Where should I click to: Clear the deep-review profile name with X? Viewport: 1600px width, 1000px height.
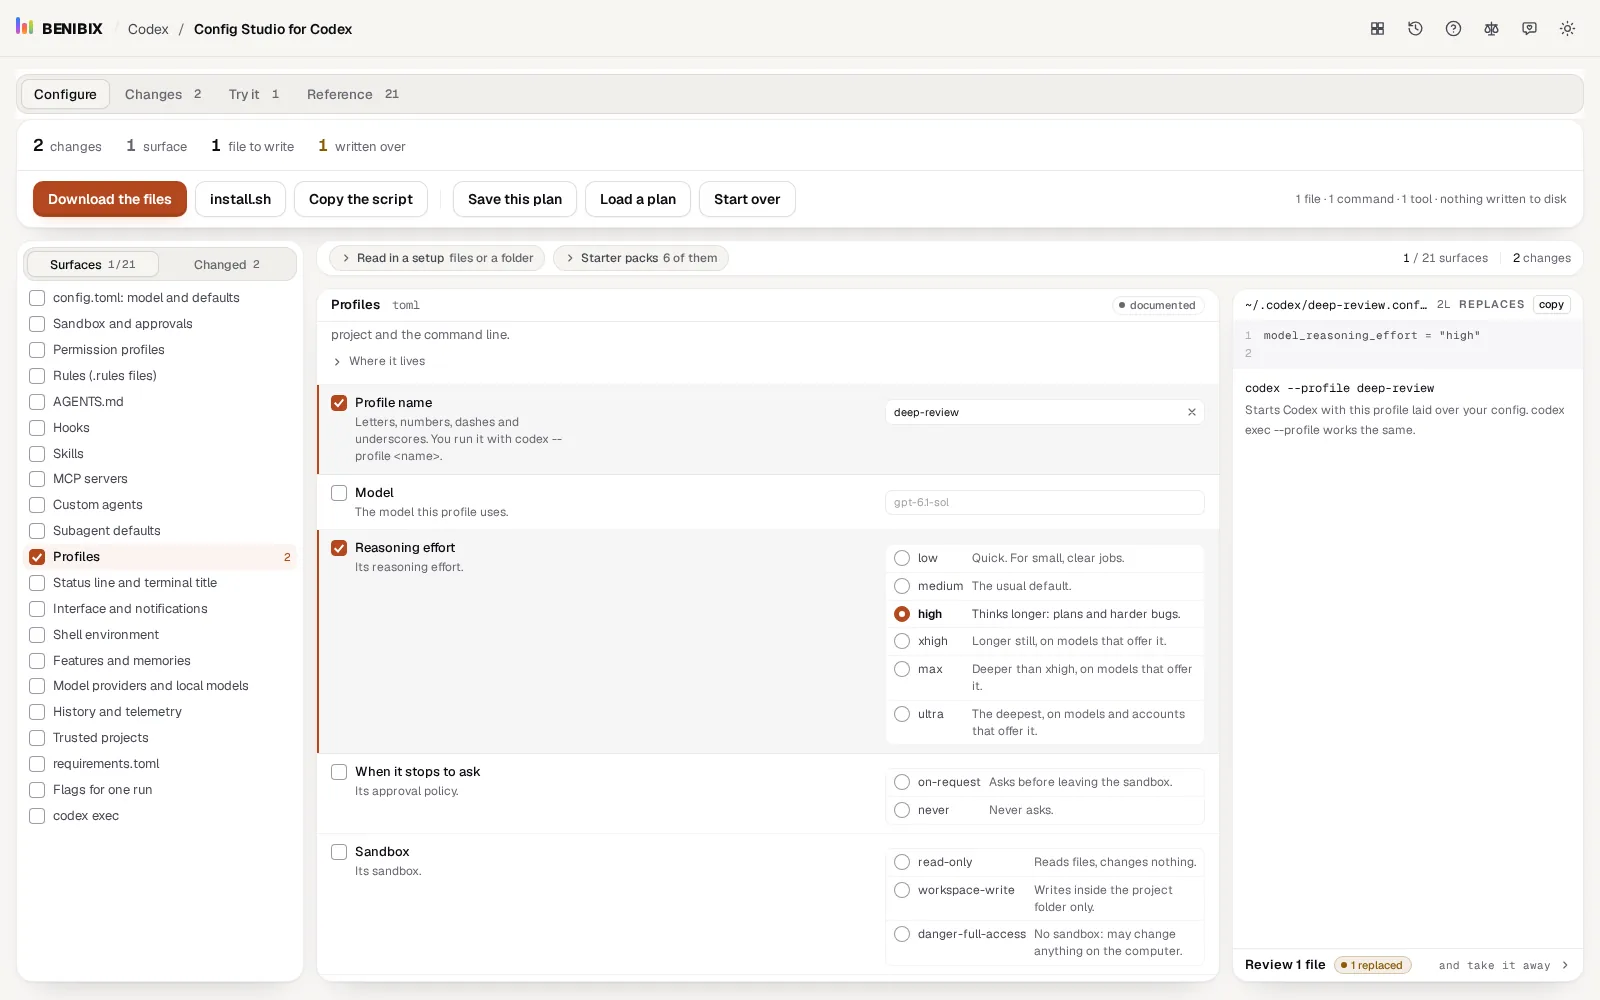pos(1191,412)
